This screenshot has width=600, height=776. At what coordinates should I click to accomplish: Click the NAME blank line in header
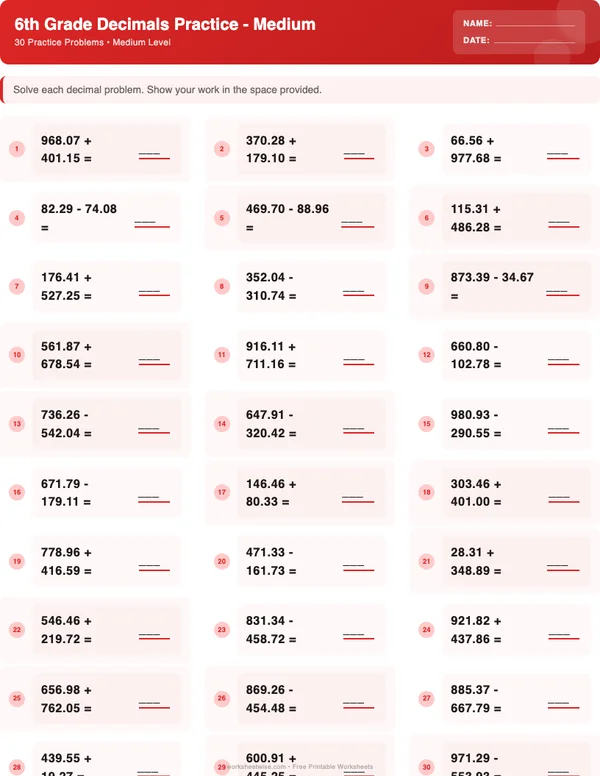click(x=535, y=24)
